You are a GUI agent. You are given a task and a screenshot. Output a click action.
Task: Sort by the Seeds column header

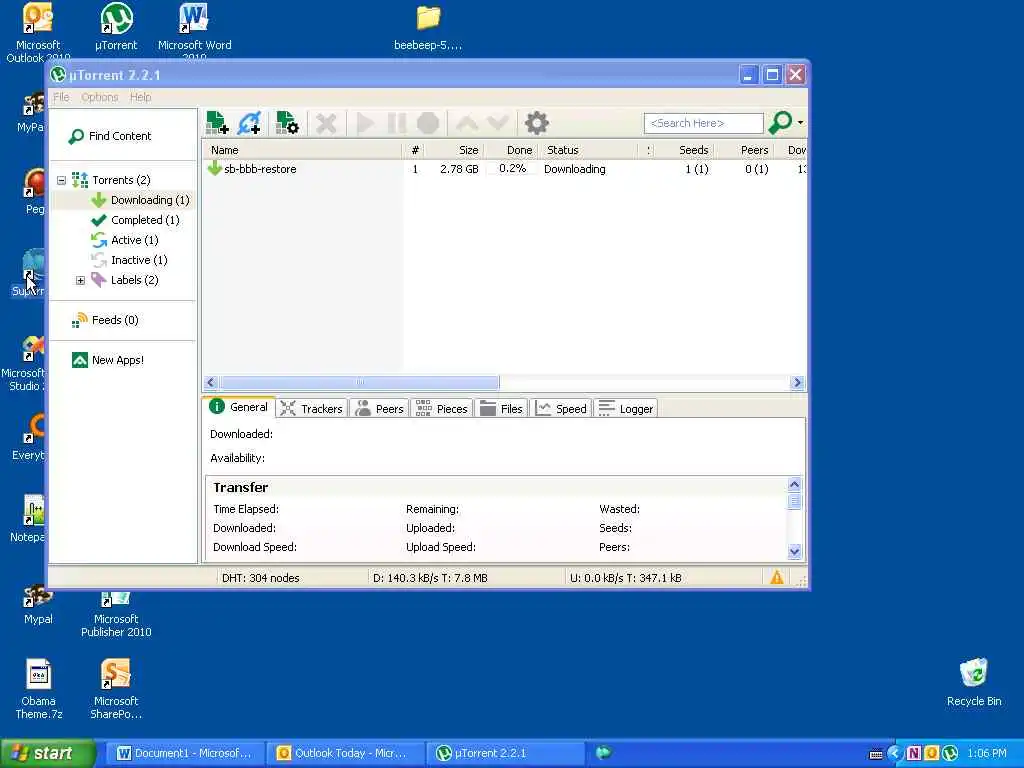[x=685, y=150]
